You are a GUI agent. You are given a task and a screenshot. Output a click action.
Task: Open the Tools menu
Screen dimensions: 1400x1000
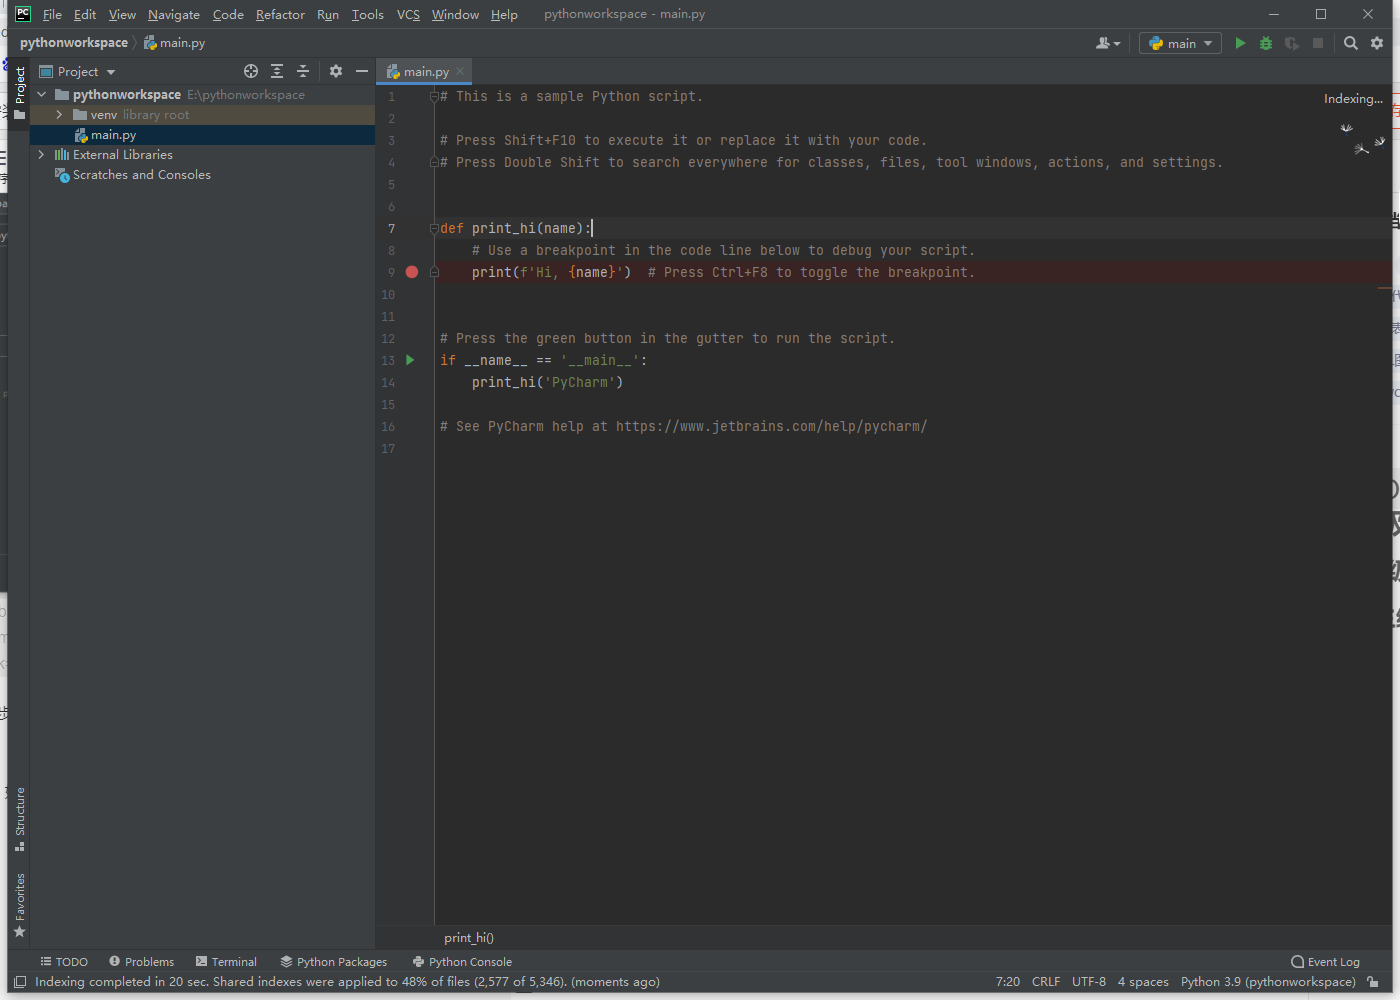(367, 14)
